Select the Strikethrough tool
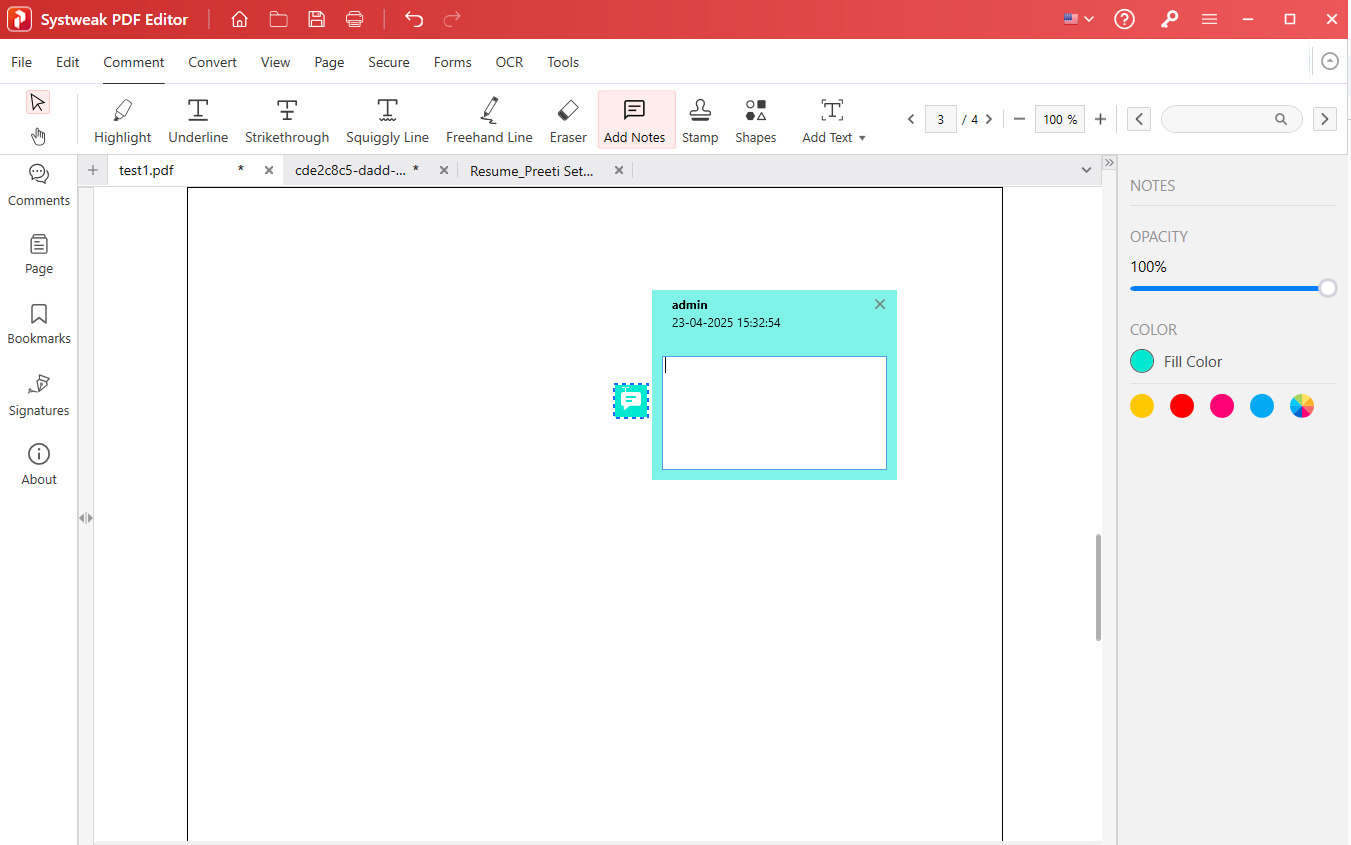 coord(287,120)
